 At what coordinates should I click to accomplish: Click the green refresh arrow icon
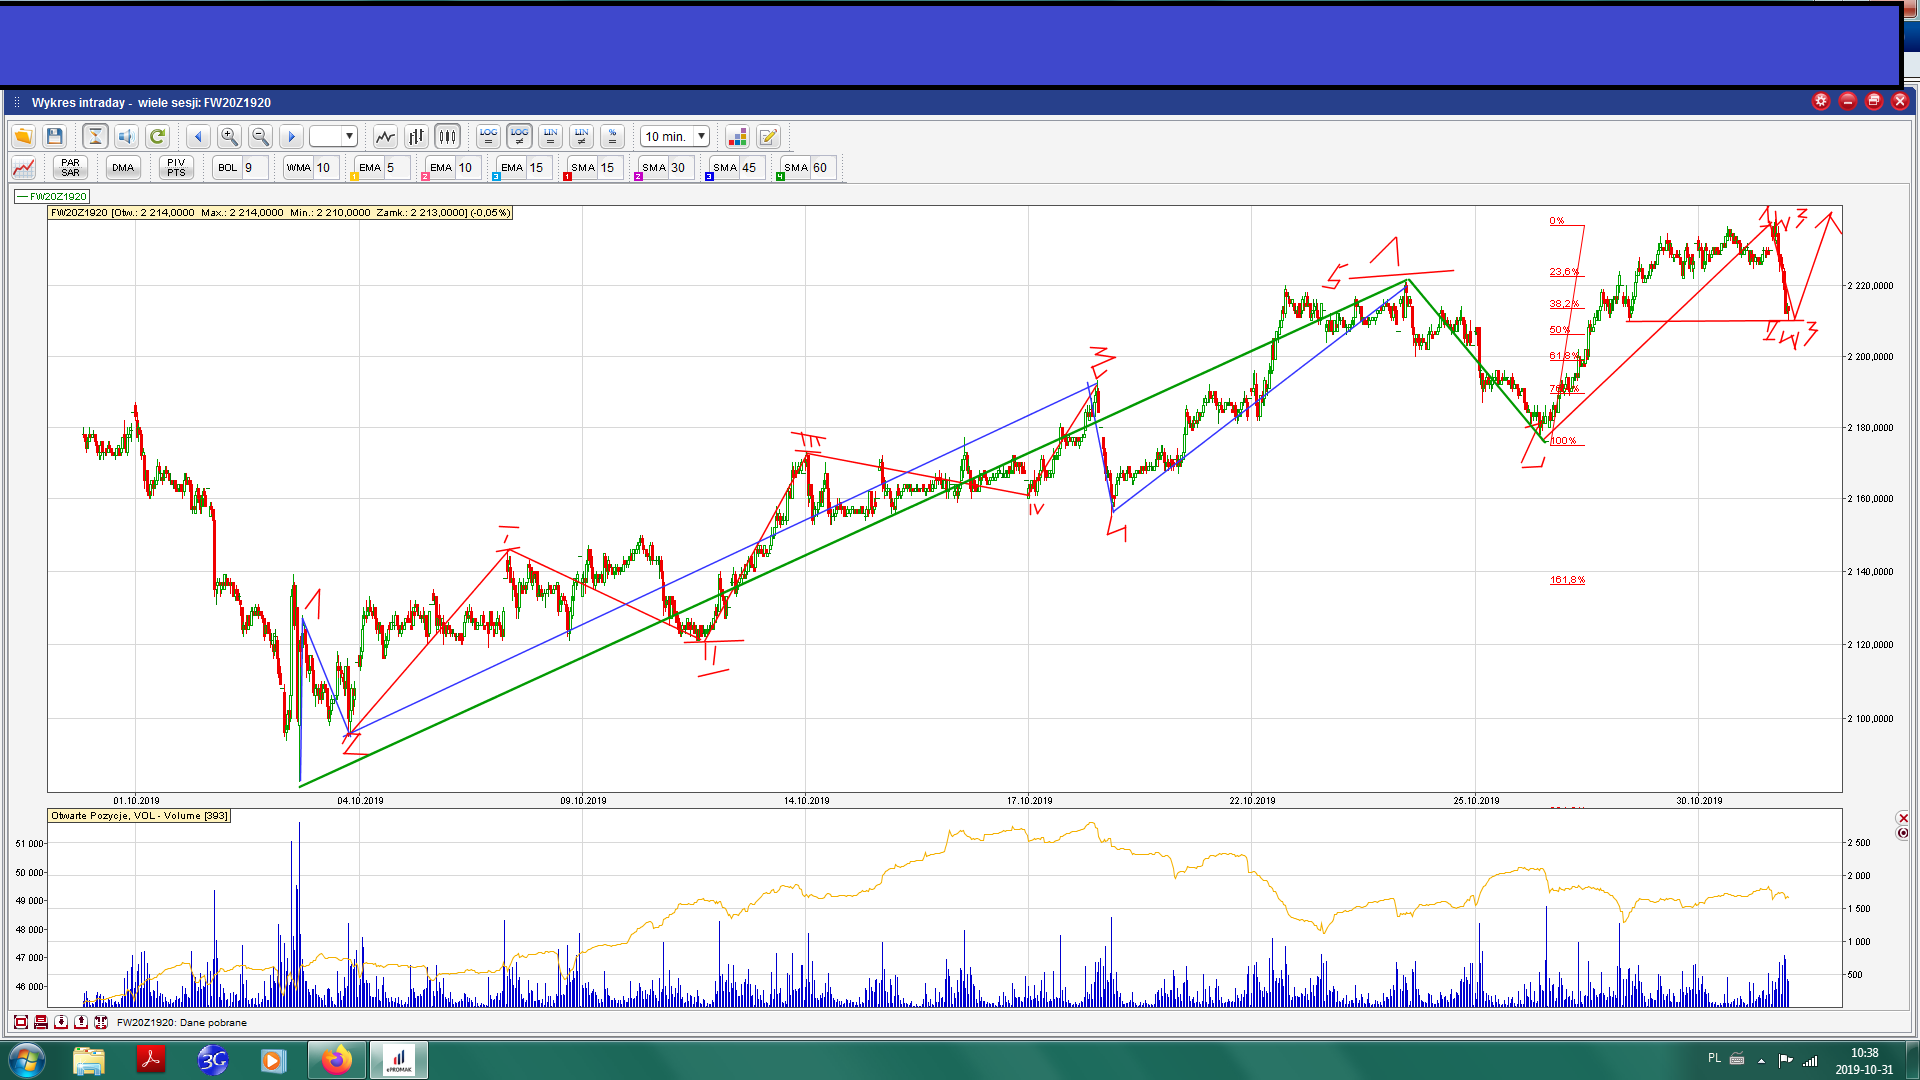coord(157,136)
